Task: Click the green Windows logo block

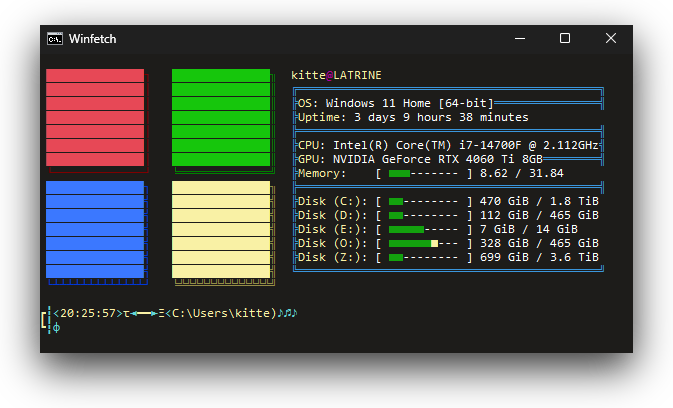Action: 221,118
